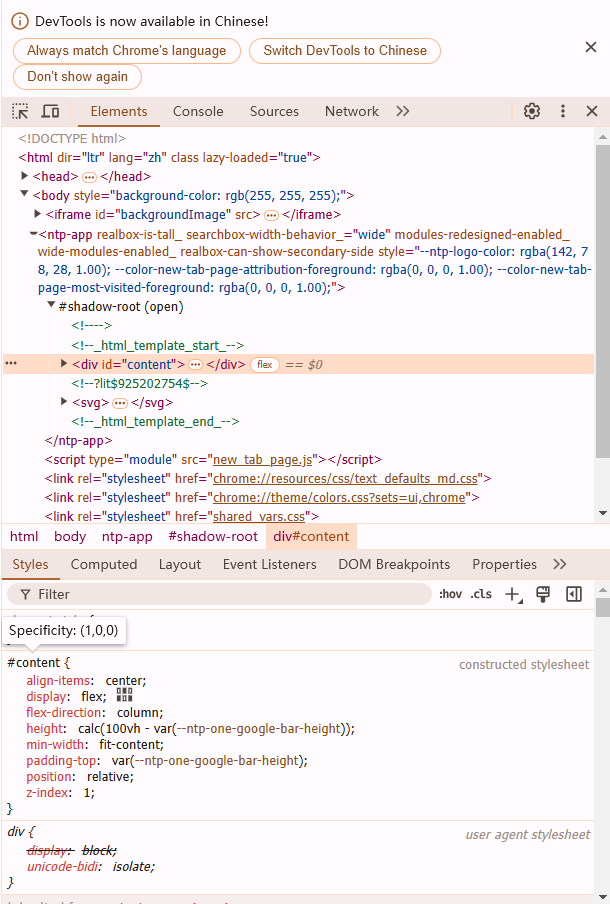
Task: Expand the head element
Action: pos(24,176)
